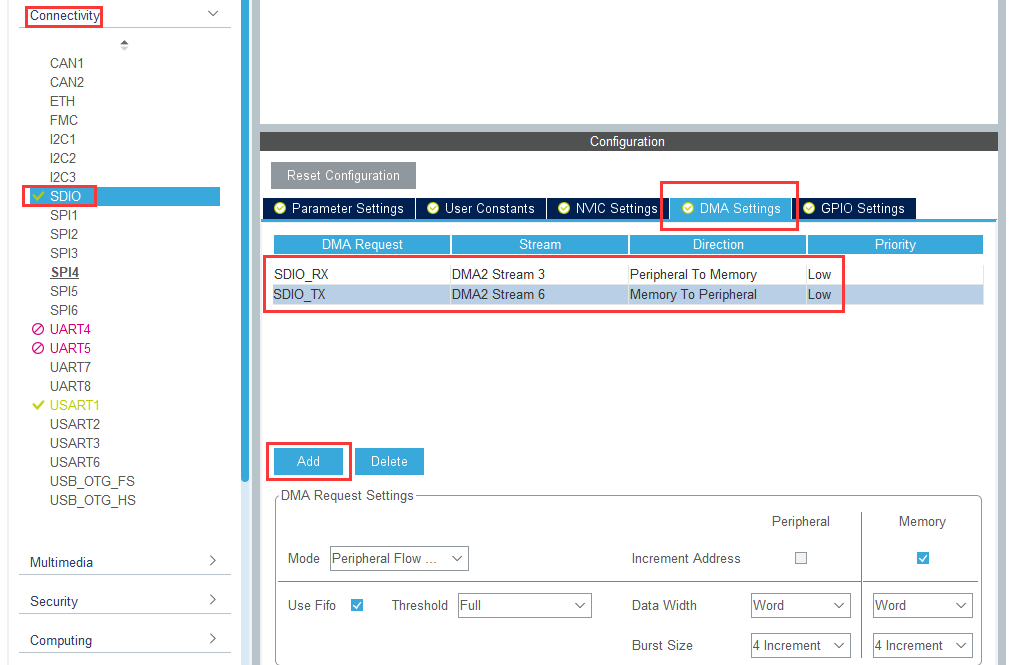Image resolution: width=1009 pixels, height=665 pixels.
Task: Click the Reset Configuration button
Action: click(x=343, y=175)
